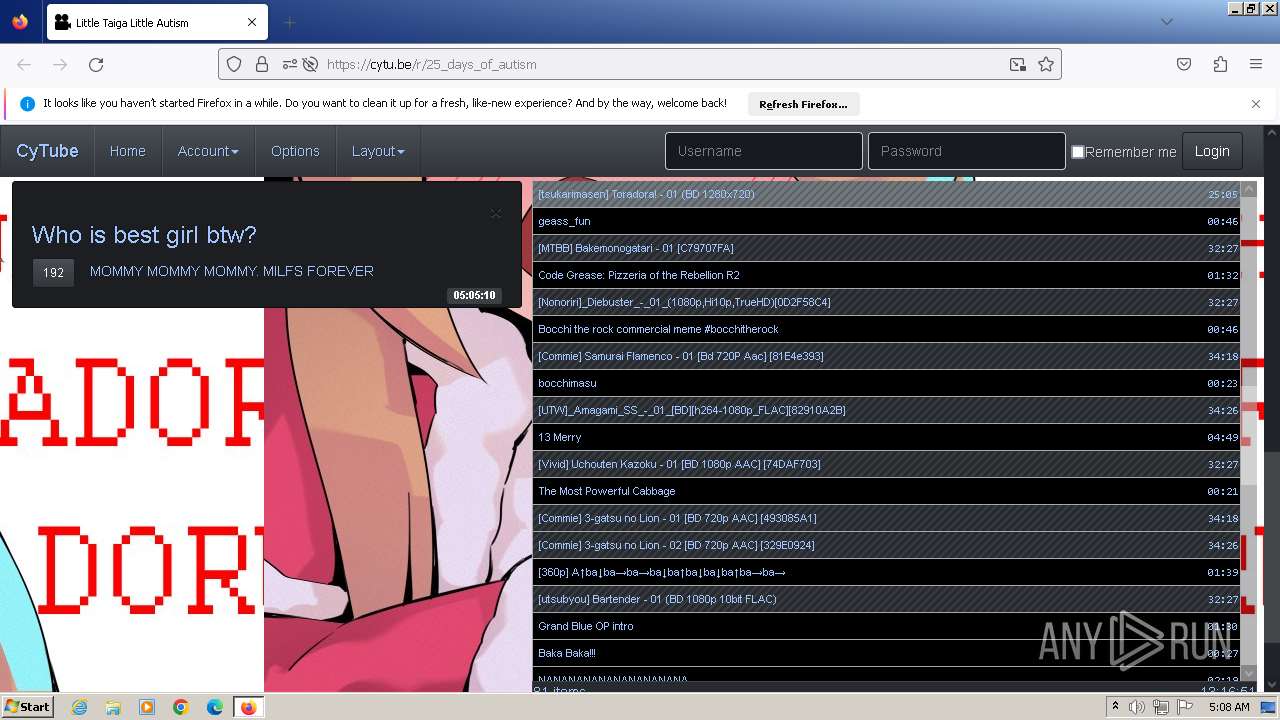Image resolution: width=1280 pixels, height=720 pixels.
Task: Select the Bartender - 01 playlist entry
Action: click(887, 599)
